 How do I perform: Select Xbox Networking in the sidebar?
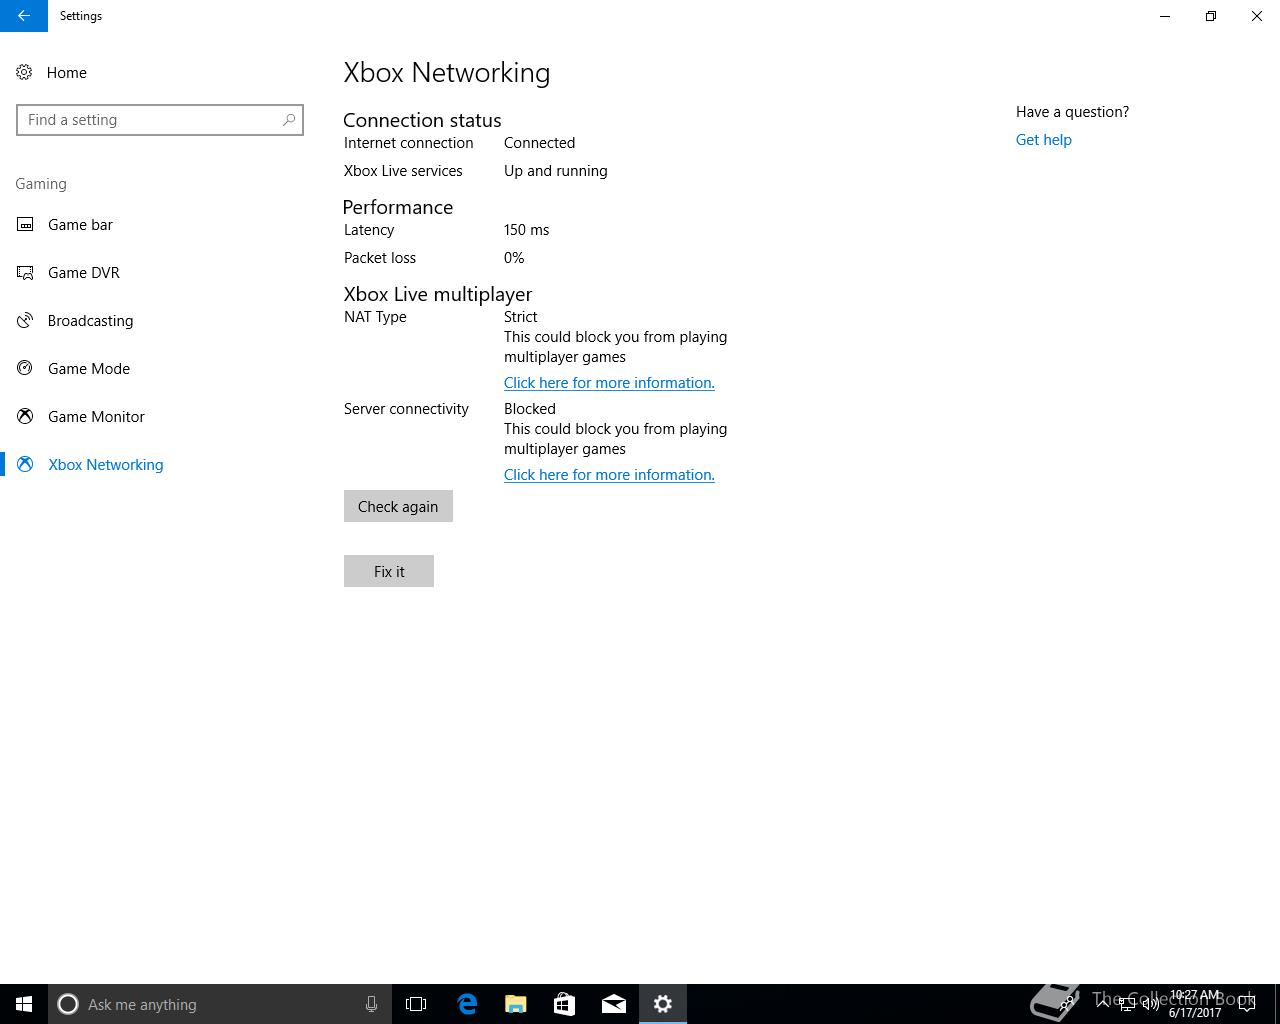pyautogui.click(x=106, y=464)
